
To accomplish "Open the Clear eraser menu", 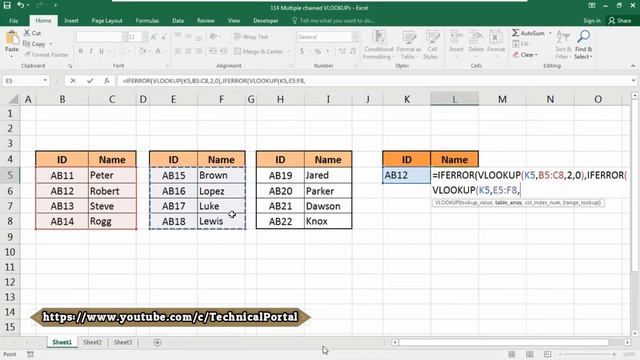I will 525,55.
